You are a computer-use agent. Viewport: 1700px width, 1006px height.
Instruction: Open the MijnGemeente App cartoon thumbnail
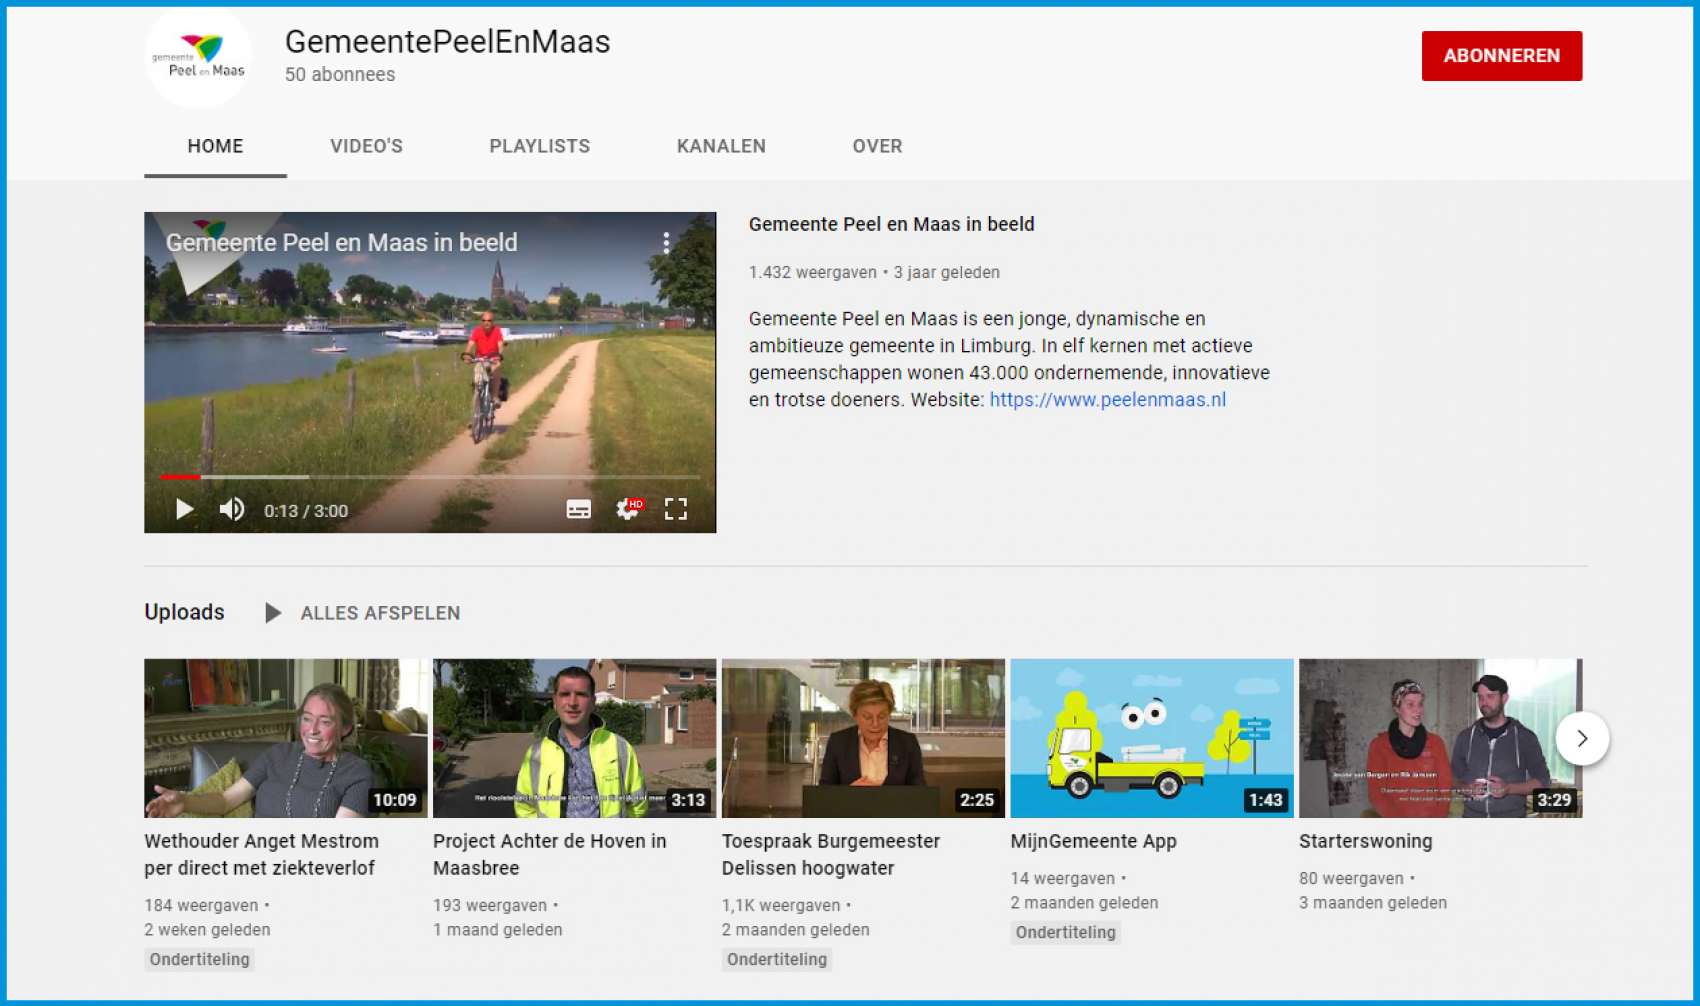[1152, 738]
